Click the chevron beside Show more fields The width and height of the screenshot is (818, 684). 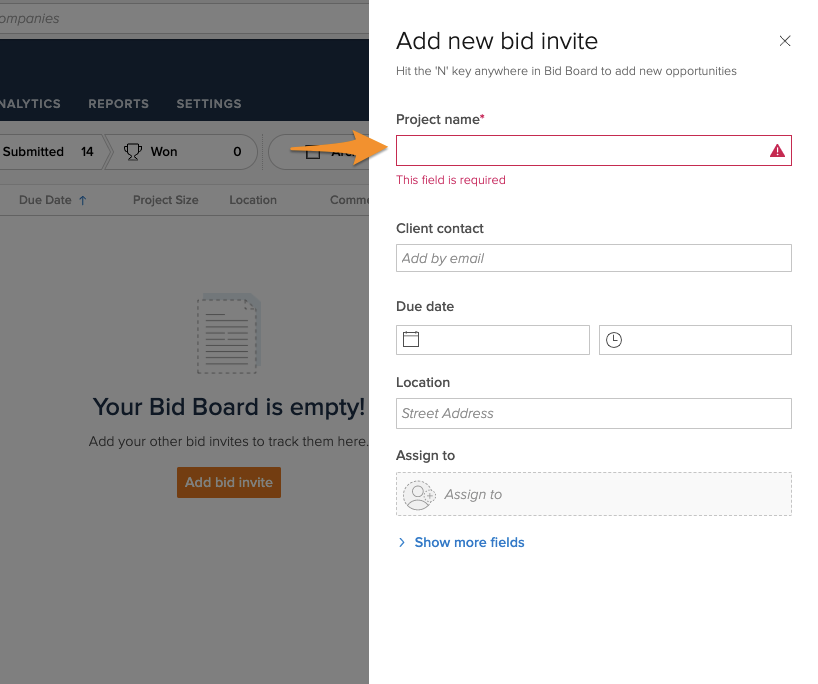click(x=402, y=542)
